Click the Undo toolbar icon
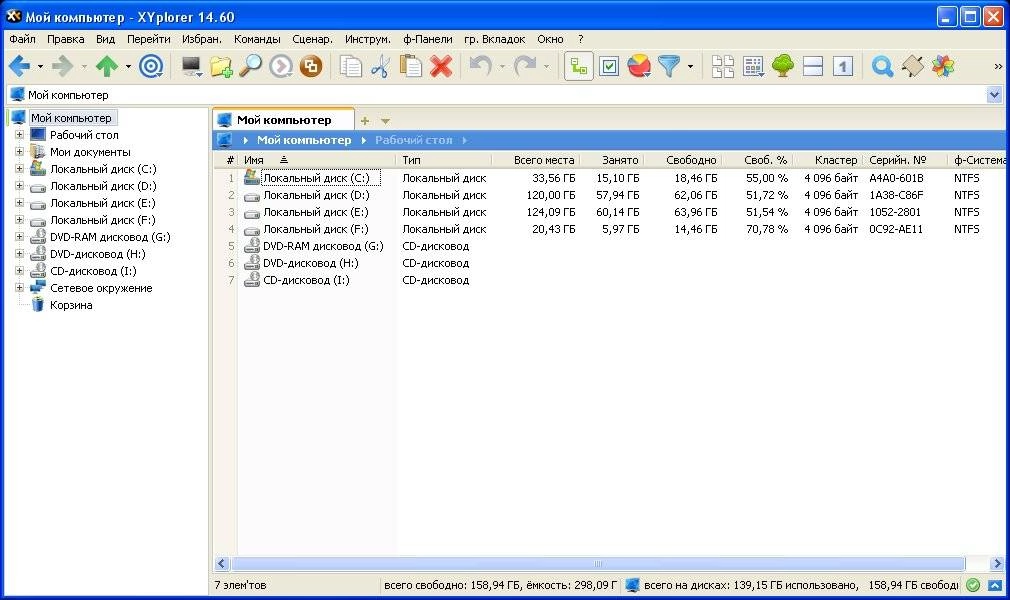This screenshot has height=600, width=1010. click(x=481, y=66)
